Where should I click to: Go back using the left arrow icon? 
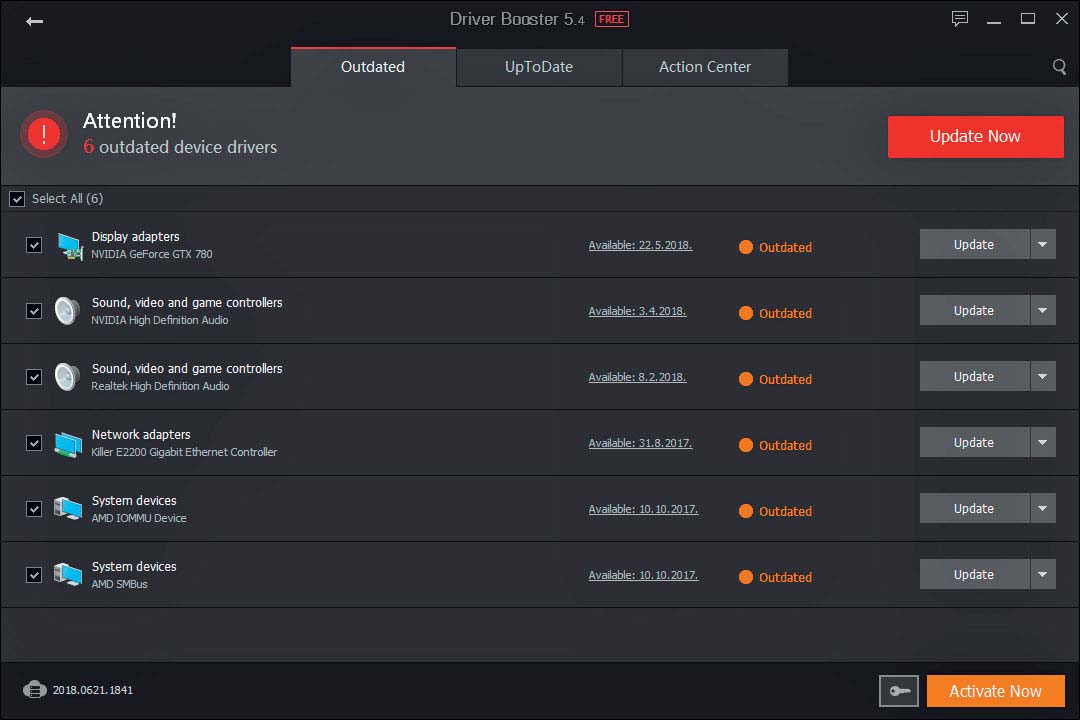pyautogui.click(x=34, y=21)
